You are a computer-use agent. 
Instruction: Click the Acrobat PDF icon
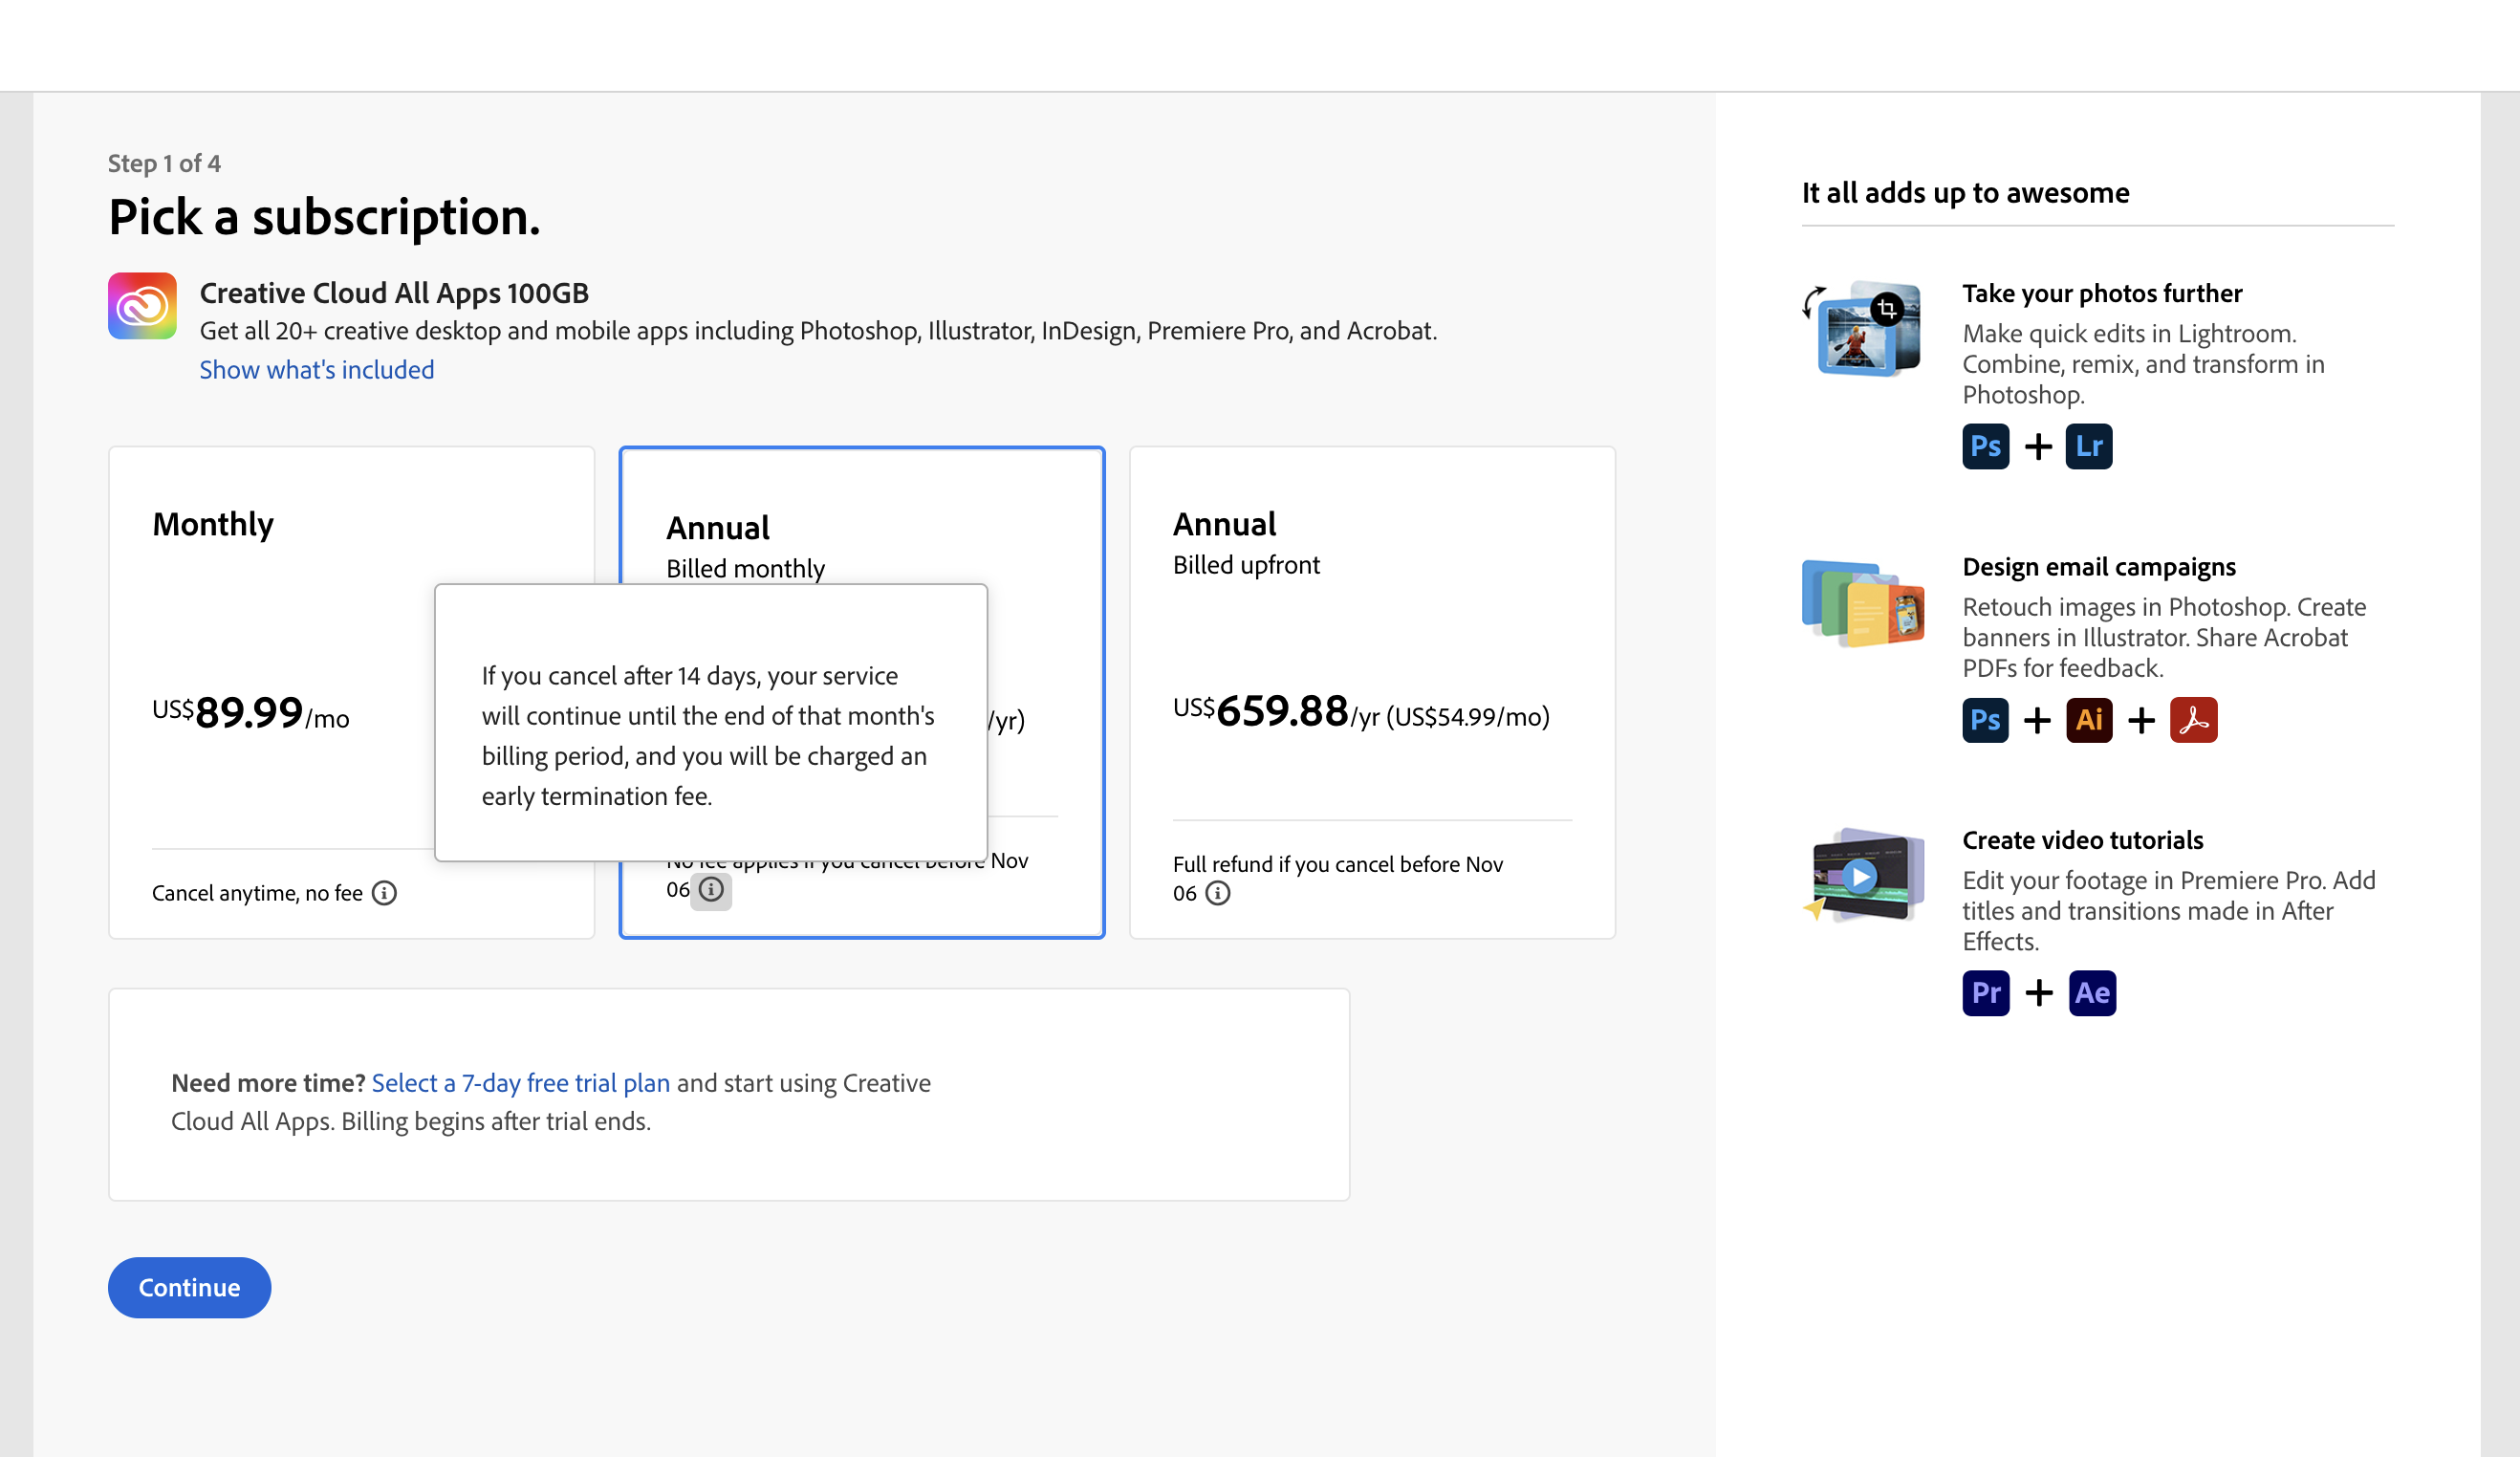(2192, 720)
